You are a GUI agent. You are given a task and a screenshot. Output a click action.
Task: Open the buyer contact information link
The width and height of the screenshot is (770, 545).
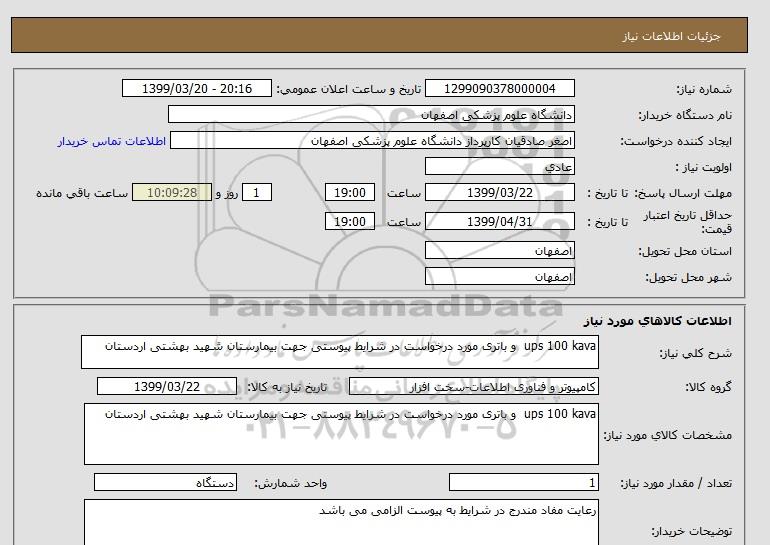pyautogui.click(x=111, y=141)
